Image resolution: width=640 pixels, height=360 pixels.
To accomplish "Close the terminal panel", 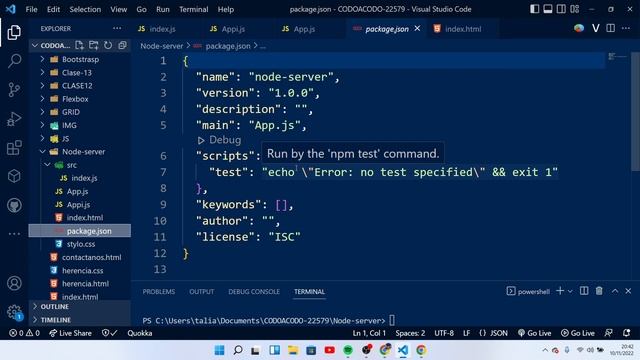I will coord(628,291).
